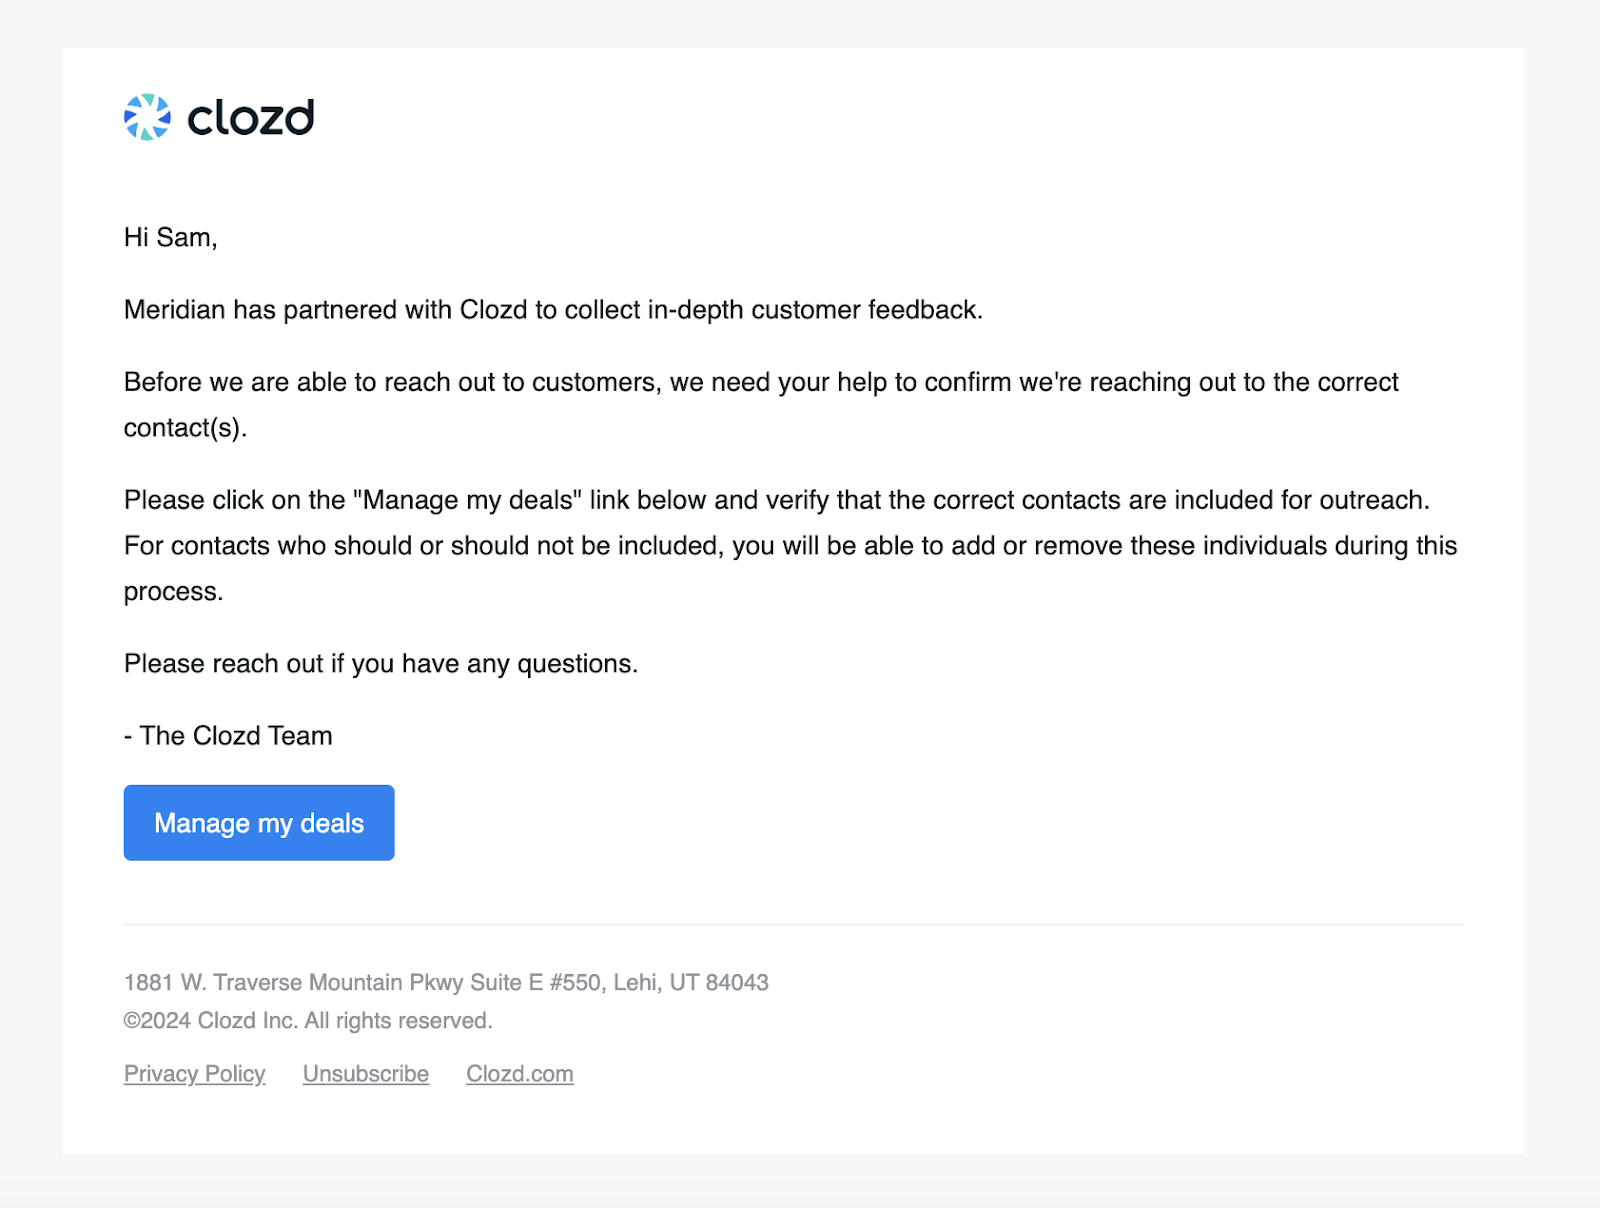
Task: Click "Please reach out if you have any questions"
Action: [x=381, y=663]
